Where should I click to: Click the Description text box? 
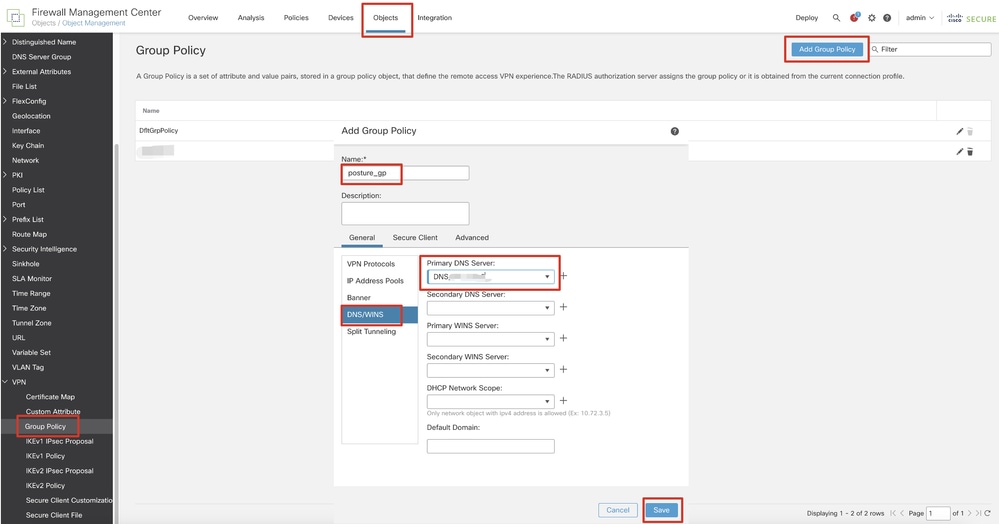click(405, 214)
